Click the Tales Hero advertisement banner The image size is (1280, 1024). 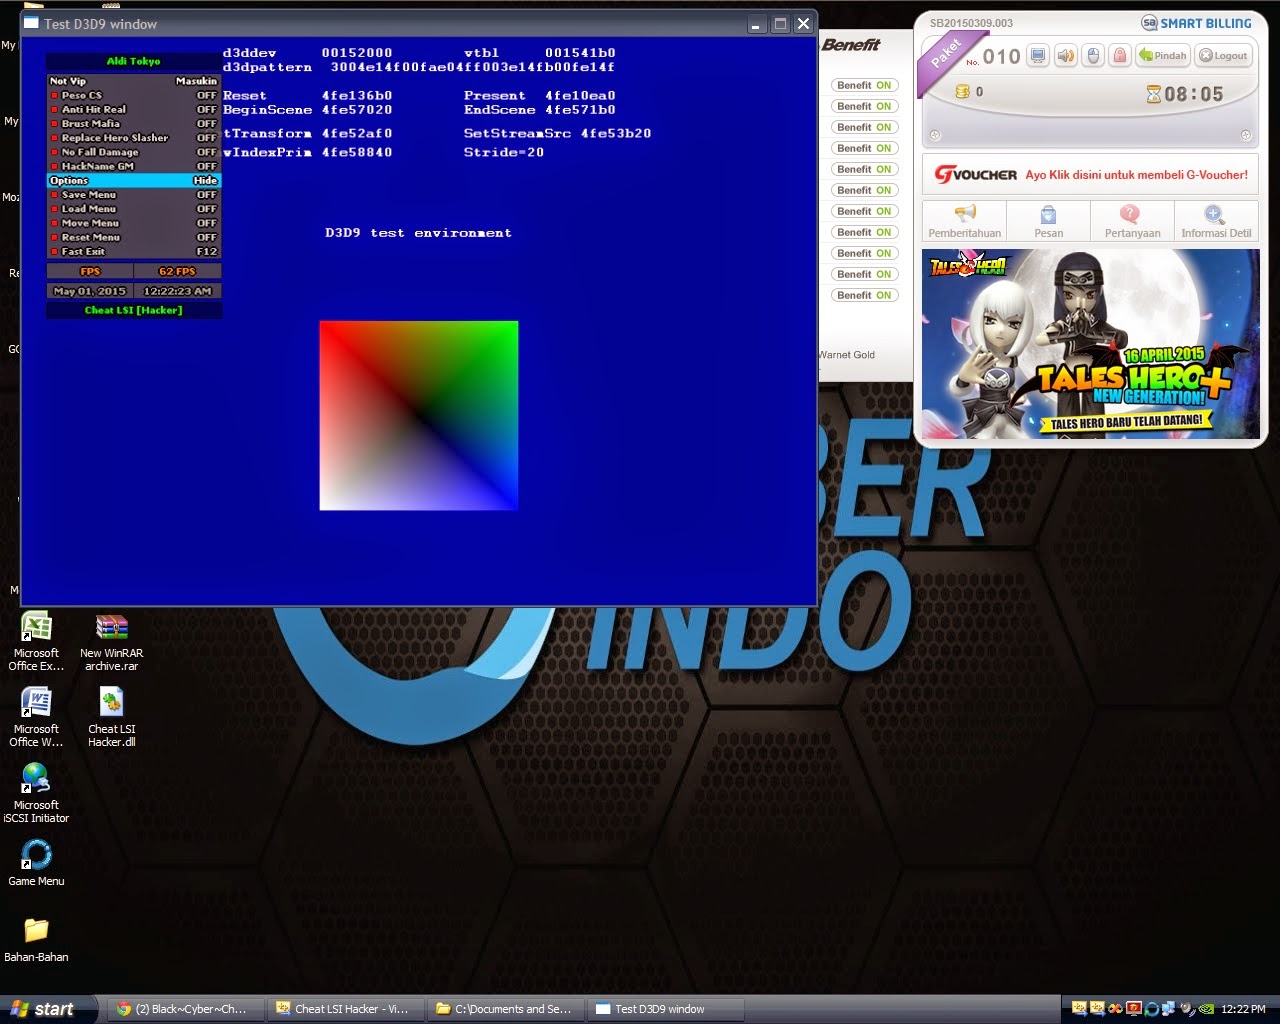pyautogui.click(x=1090, y=344)
